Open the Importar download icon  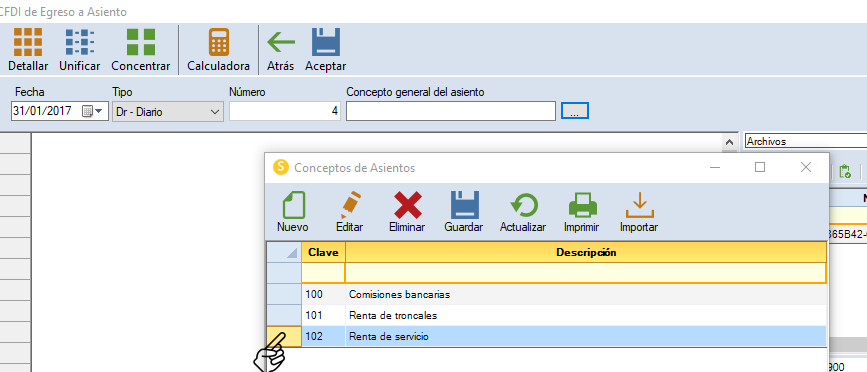(x=639, y=206)
